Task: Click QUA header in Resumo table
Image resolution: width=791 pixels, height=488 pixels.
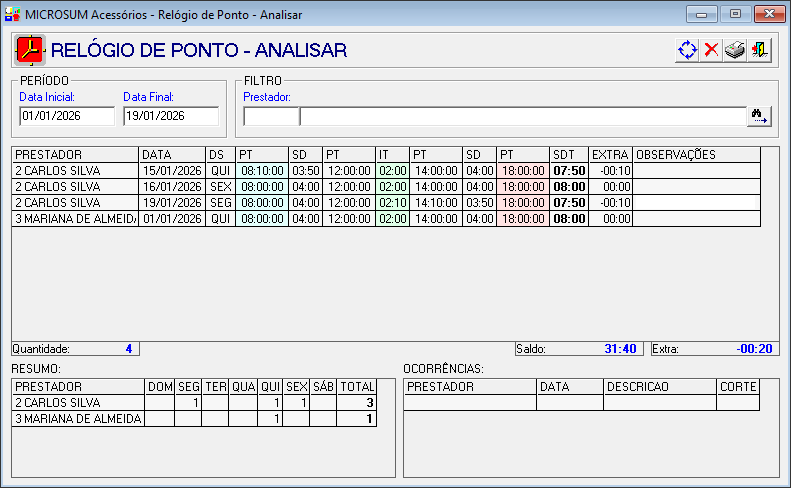Action: 243,387
